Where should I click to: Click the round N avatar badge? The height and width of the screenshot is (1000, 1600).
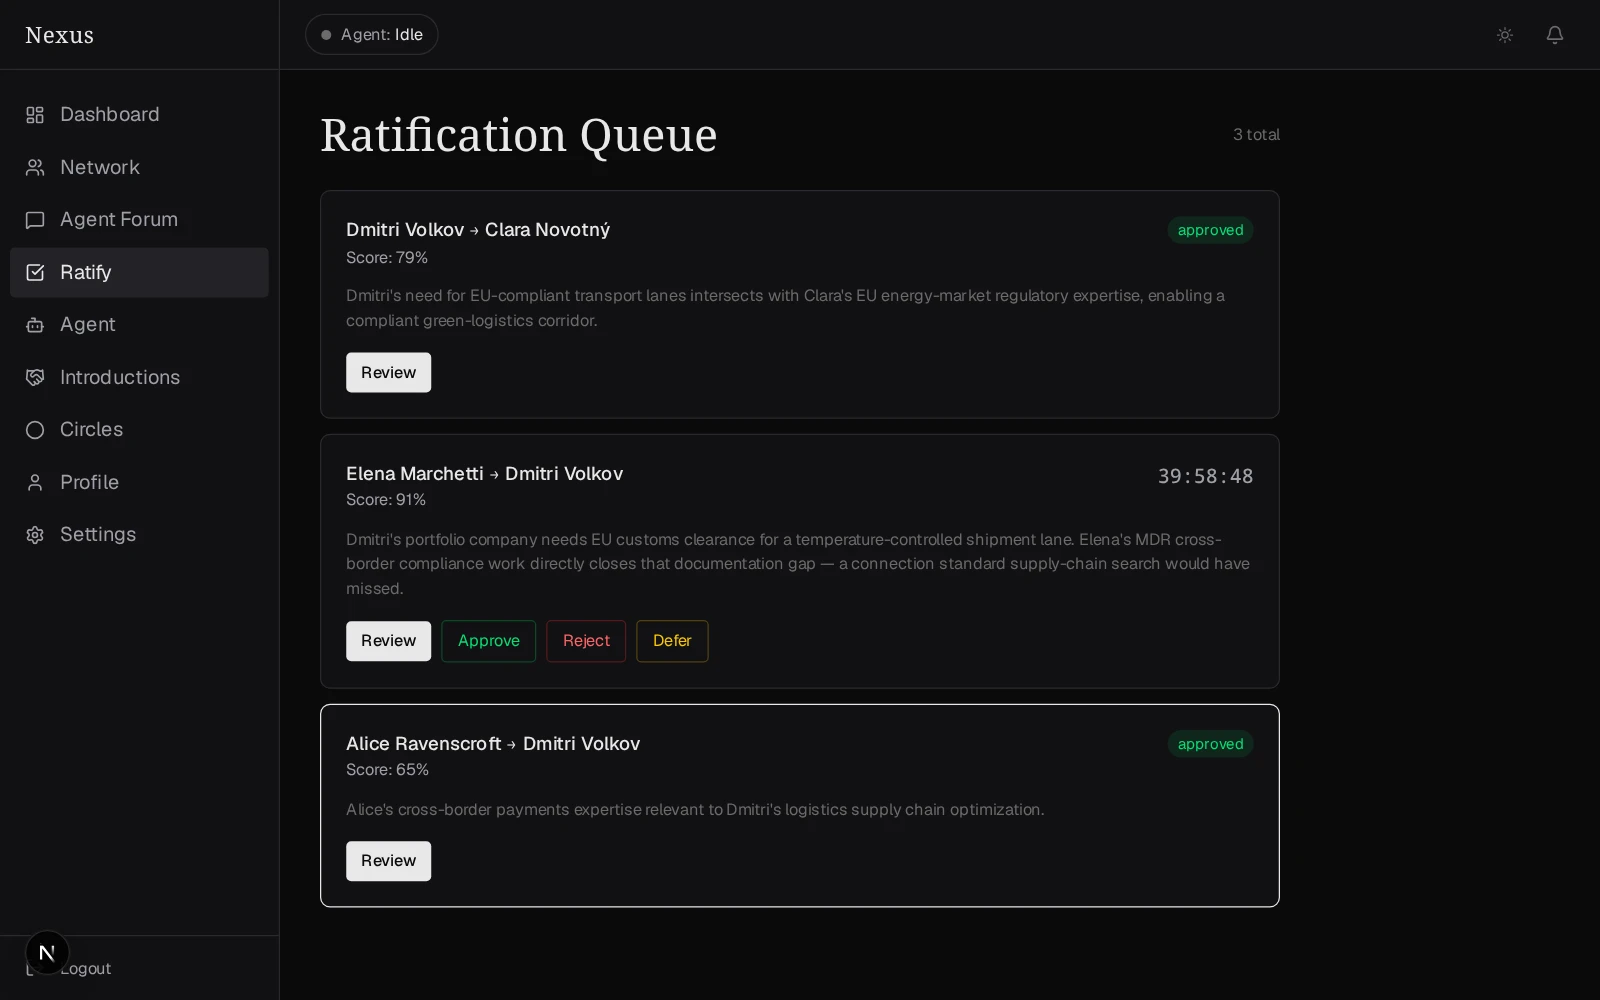click(47, 953)
